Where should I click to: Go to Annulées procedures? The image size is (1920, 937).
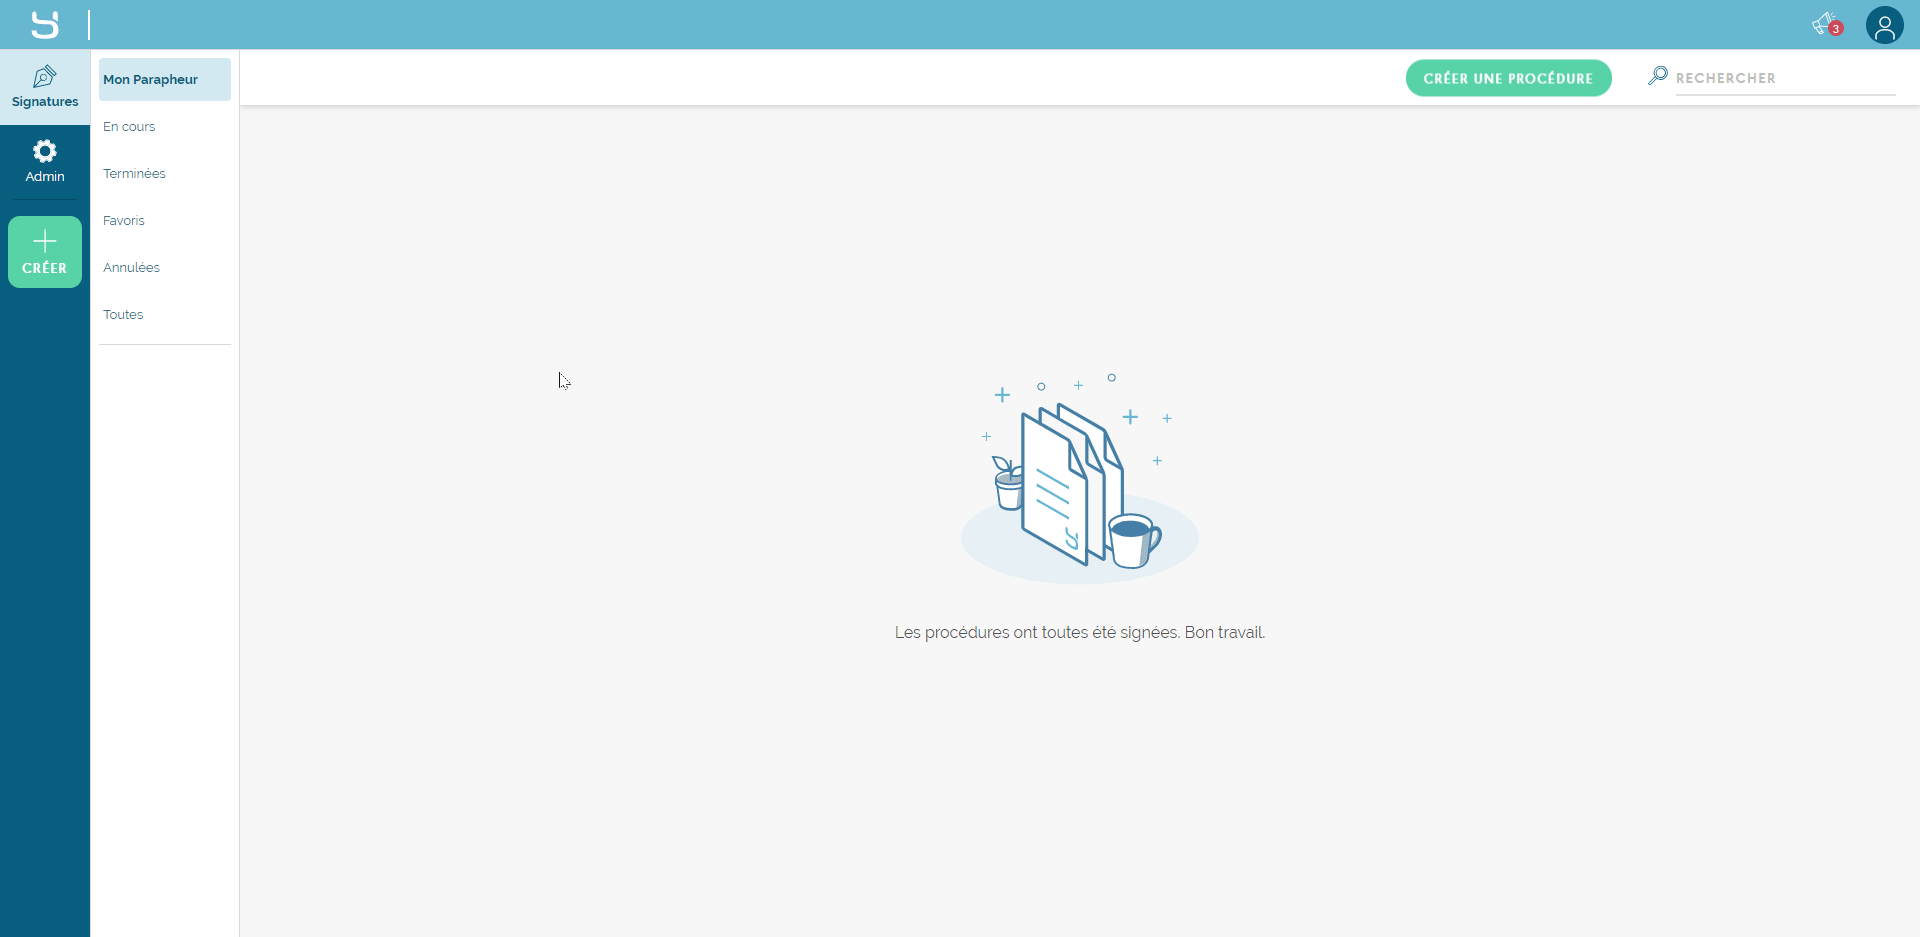[x=131, y=268]
